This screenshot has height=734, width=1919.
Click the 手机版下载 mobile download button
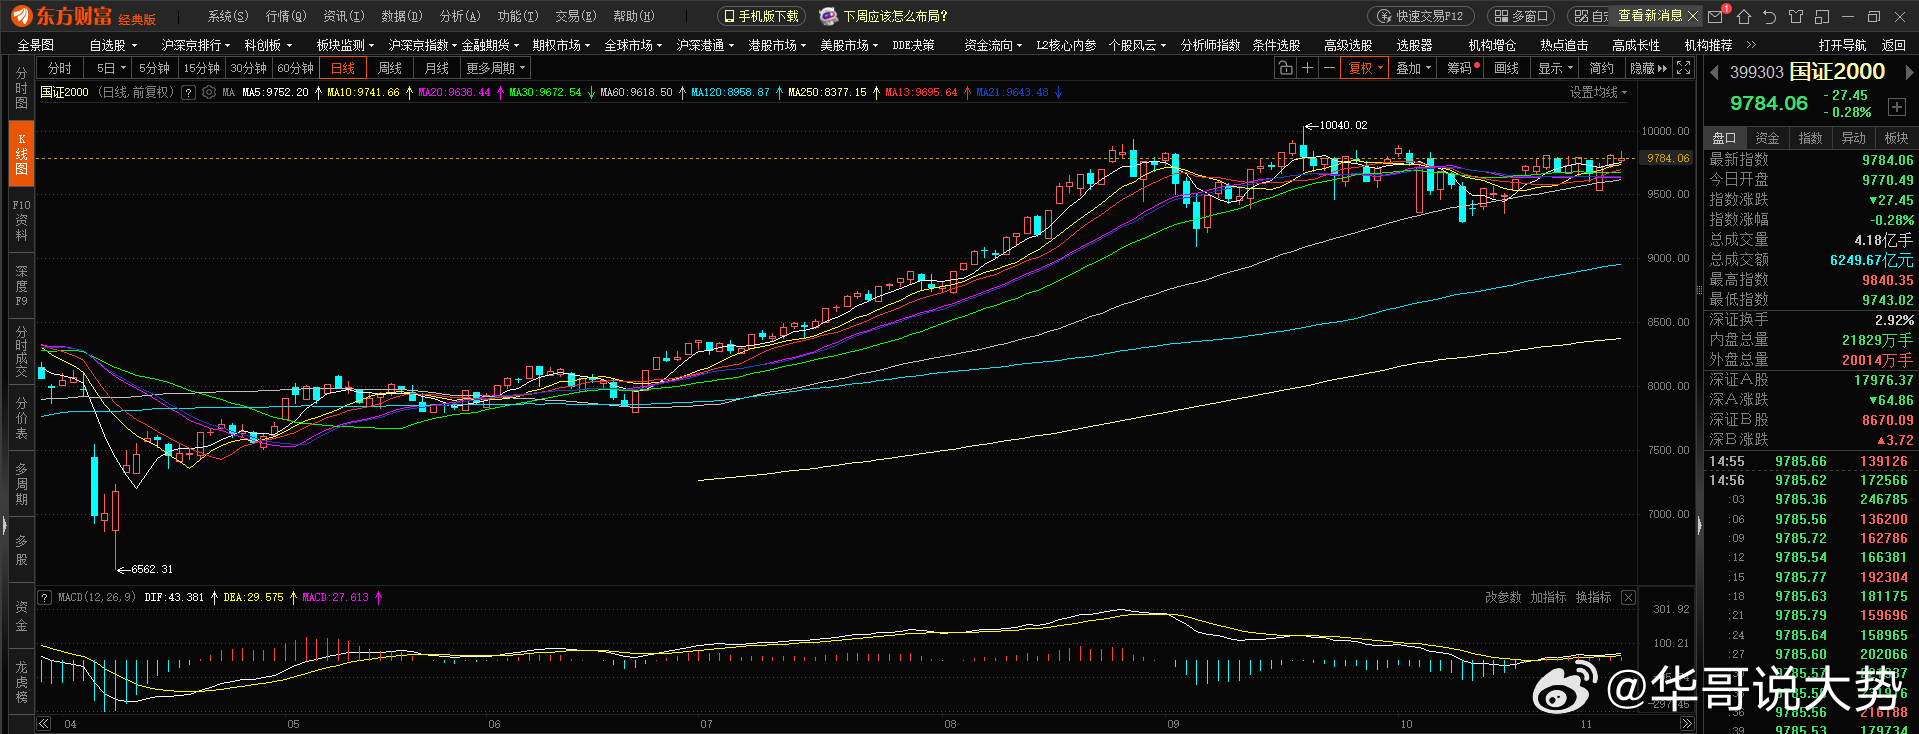pos(761,16)
